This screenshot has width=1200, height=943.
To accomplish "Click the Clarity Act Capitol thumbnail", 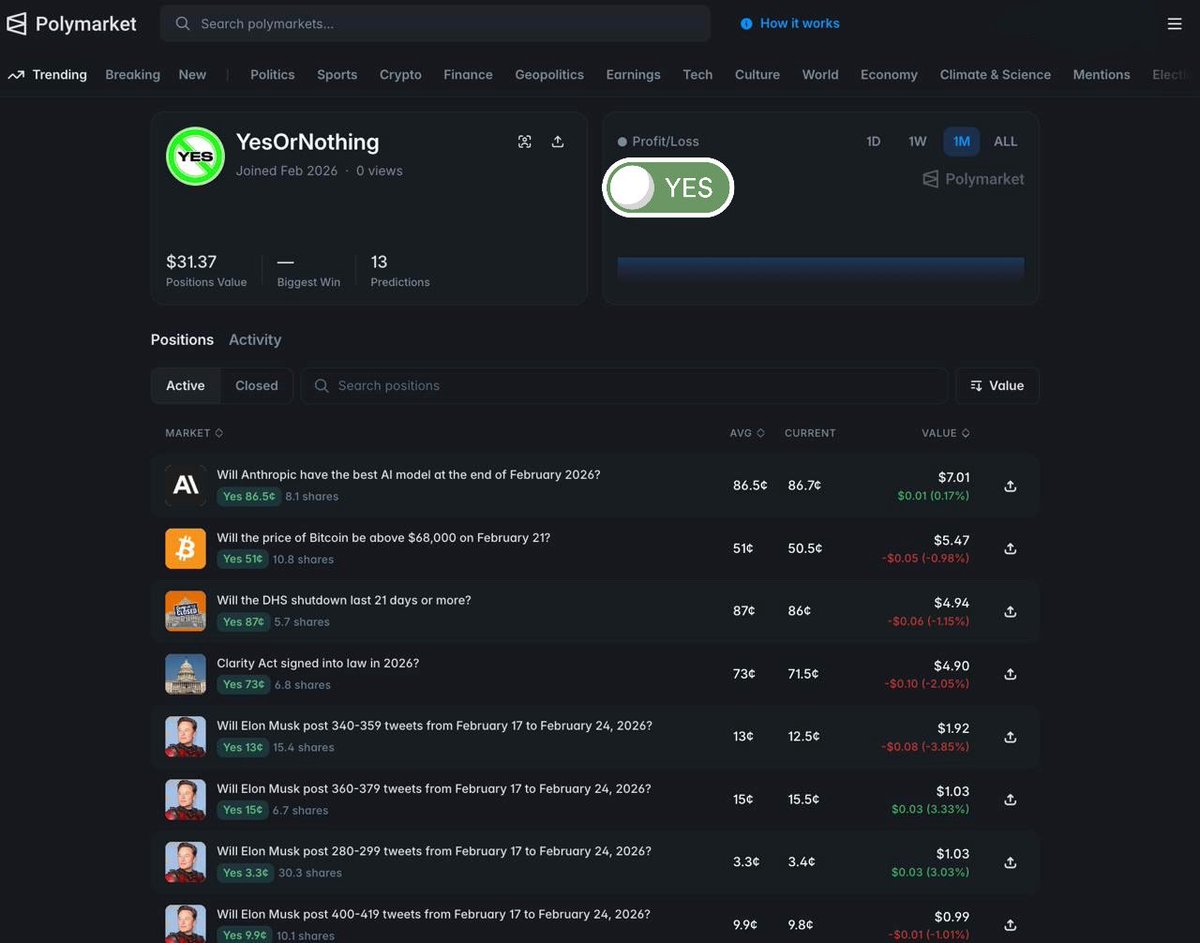I will pos(185,674).
